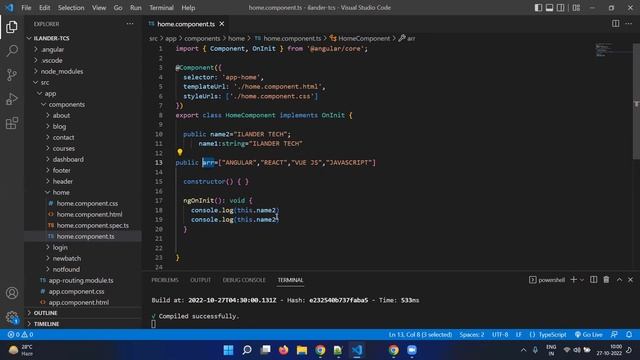The image size is (640, 360).
Task: Open Firefox from taskbar
Action: click(x=283, y=350)
